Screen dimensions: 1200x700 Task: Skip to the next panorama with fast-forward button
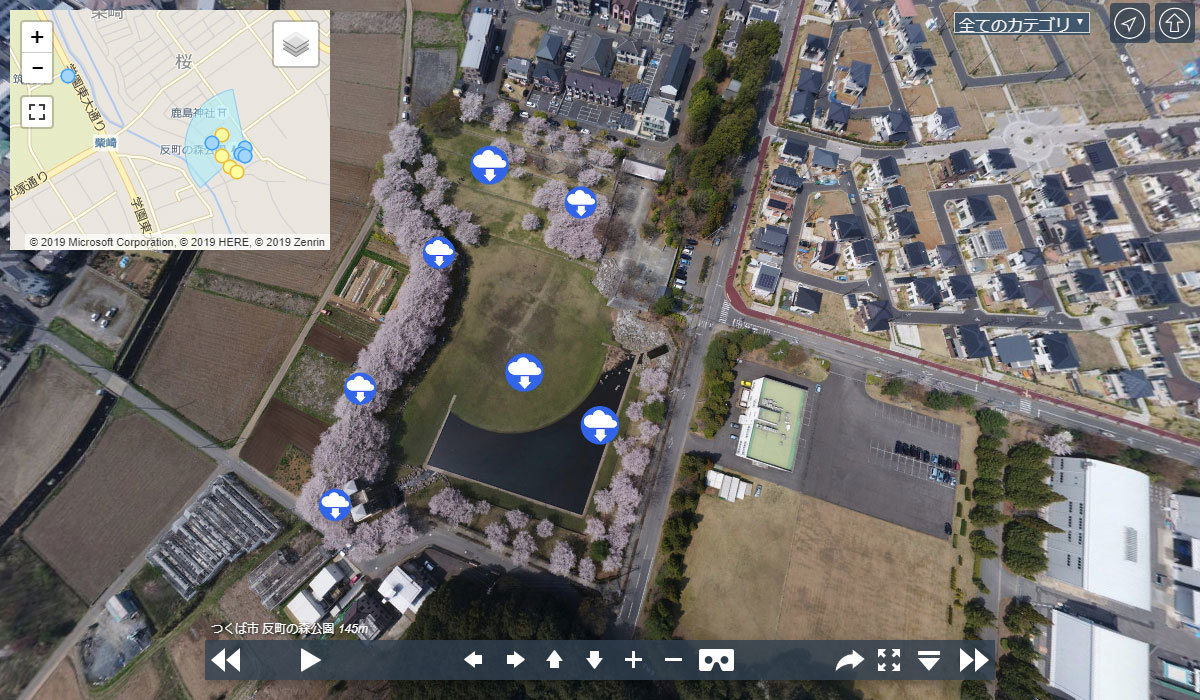coord(974,660)
